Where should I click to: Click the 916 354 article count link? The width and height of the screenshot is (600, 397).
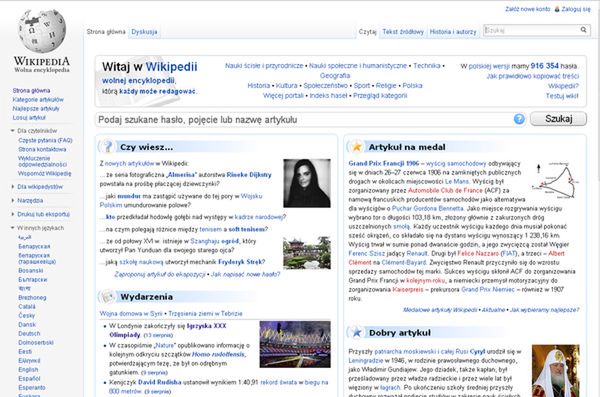(x=545, y=66)
